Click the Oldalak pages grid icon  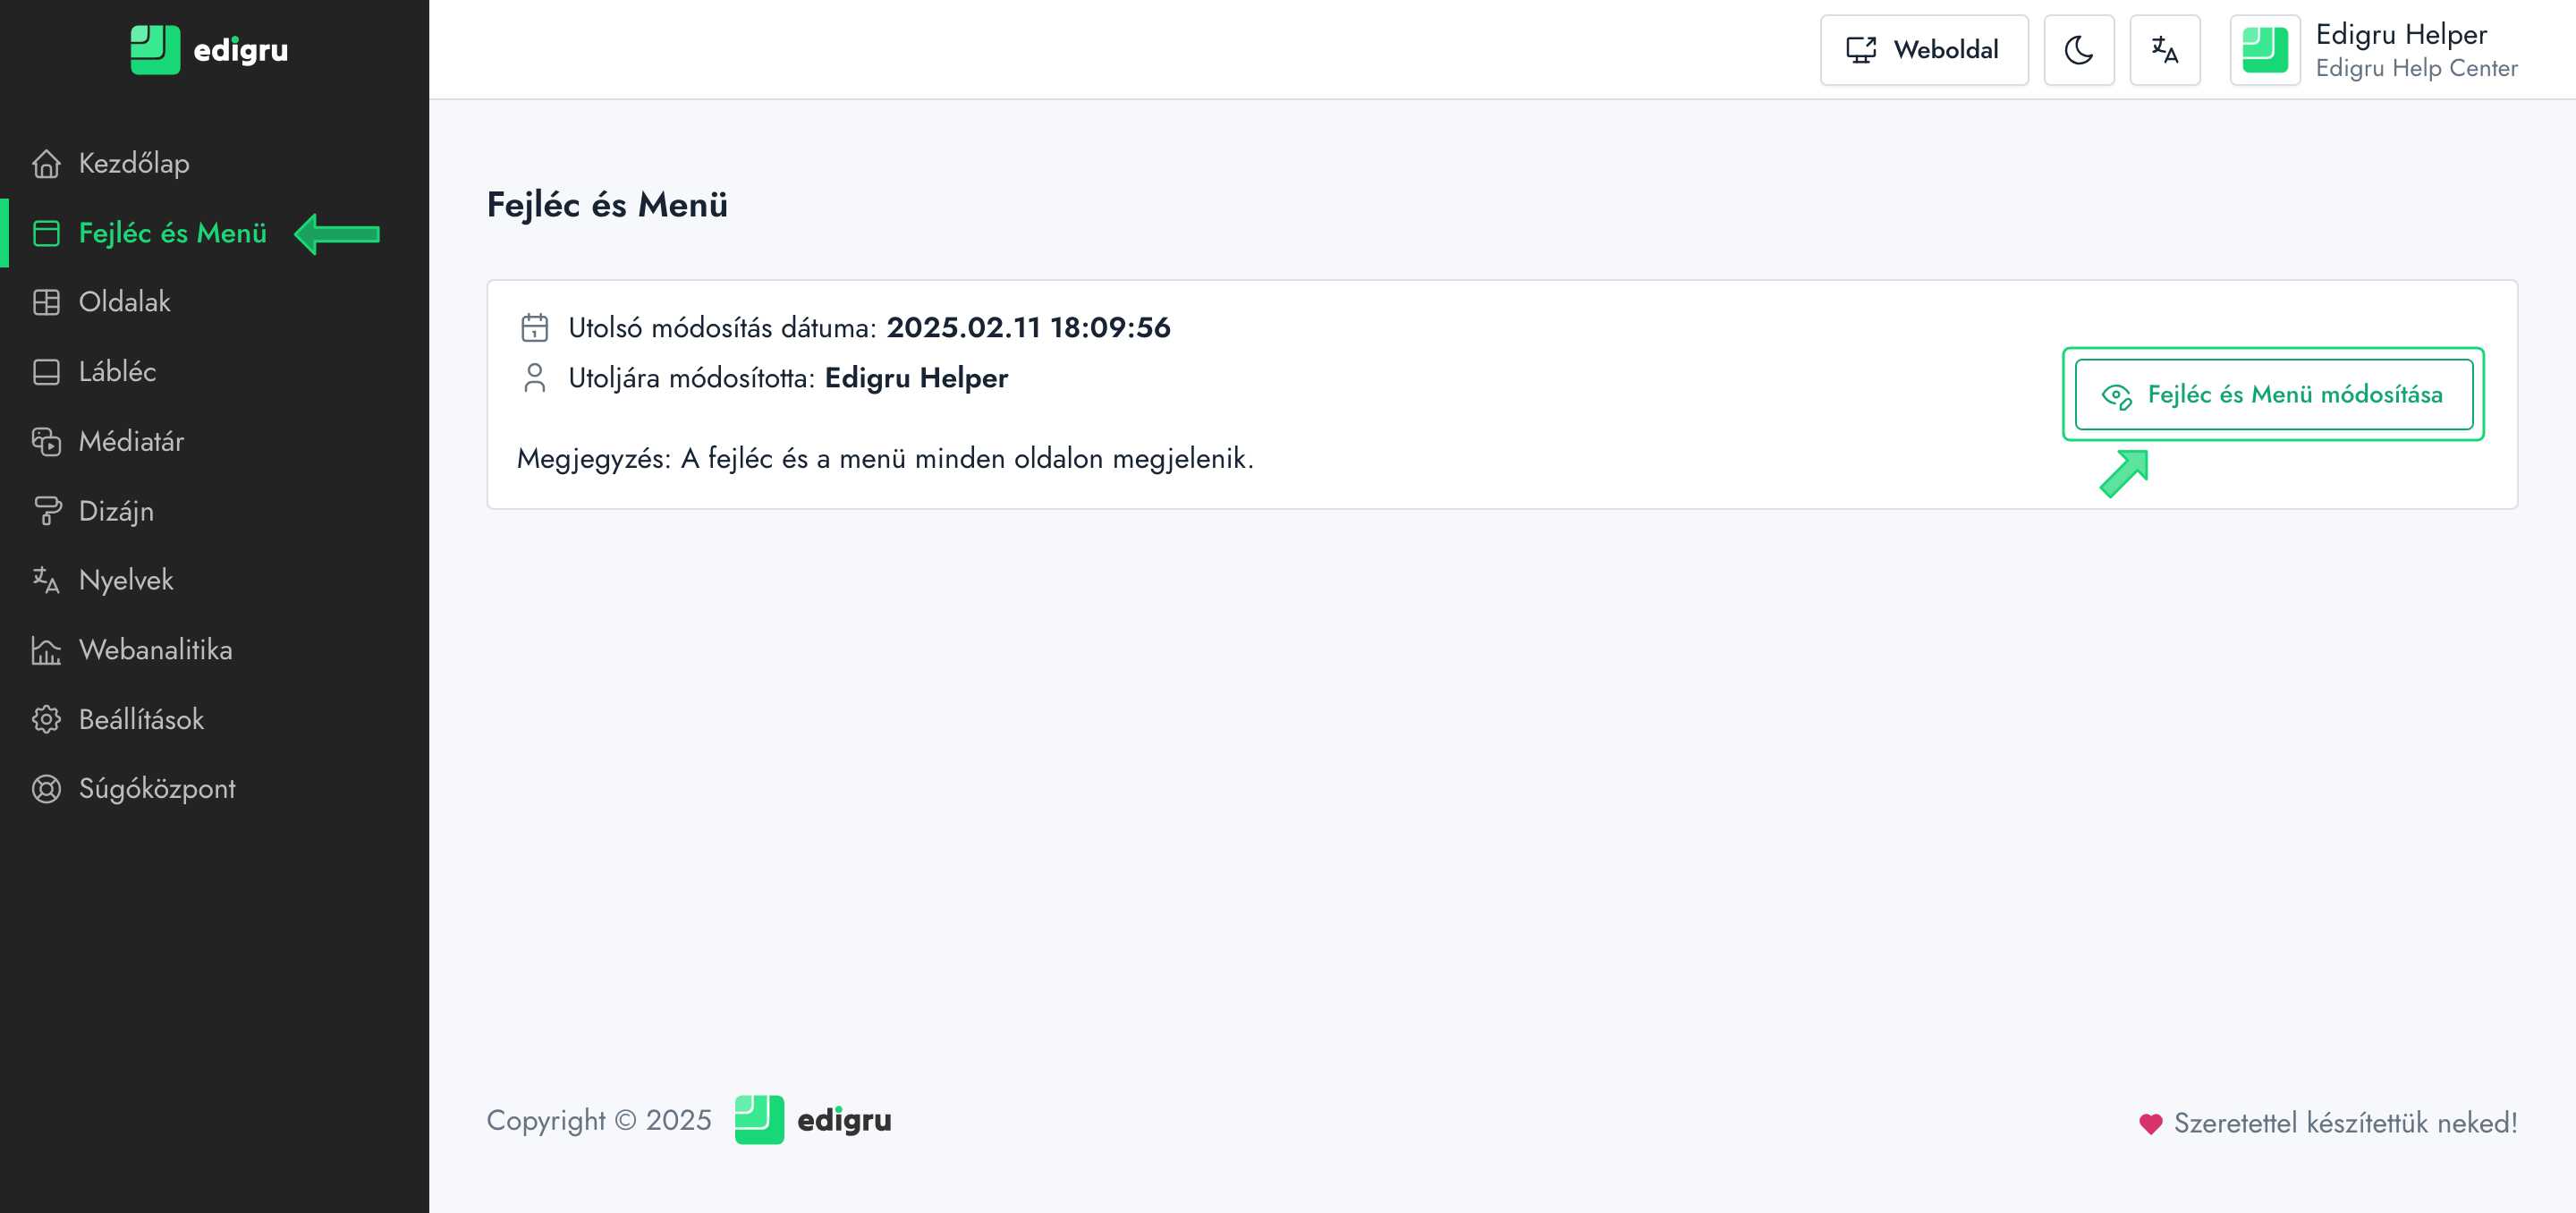pos(46,302)
